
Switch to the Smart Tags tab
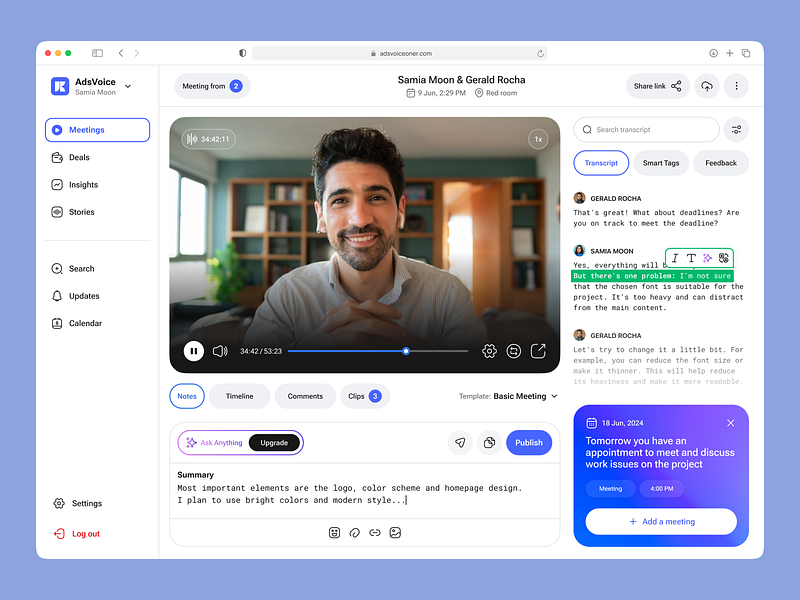point(660,162)
